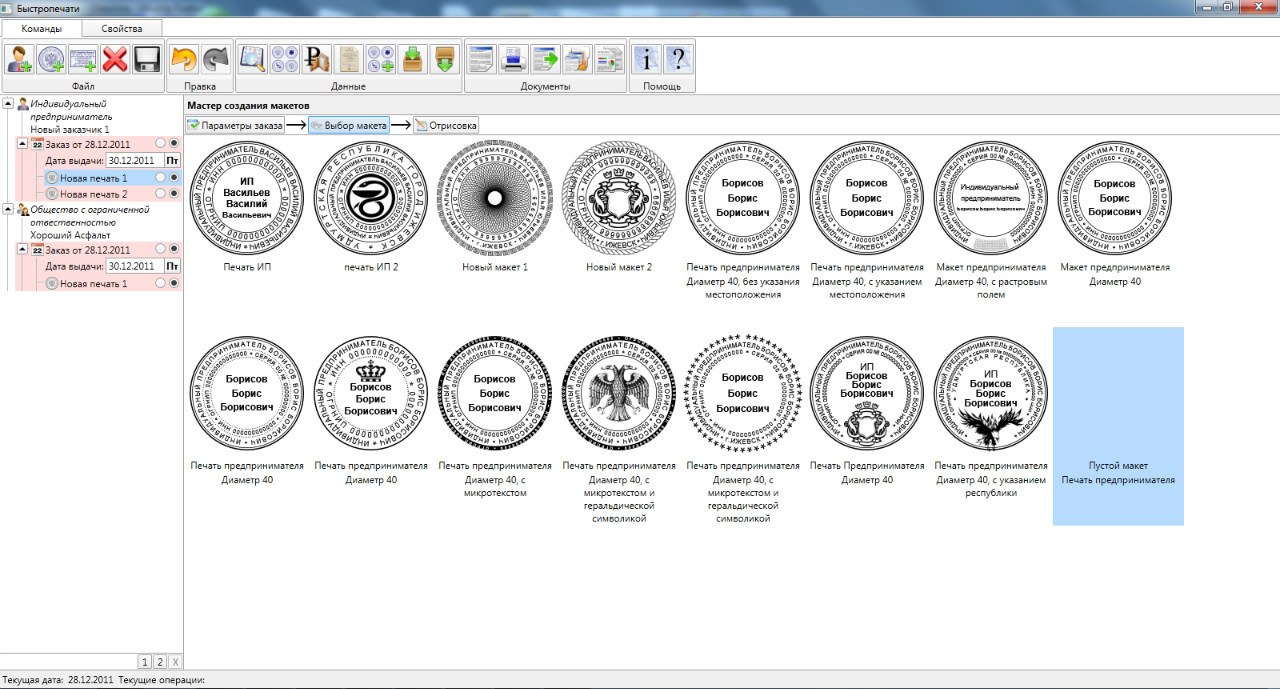This screenshot has width=1280, height=689.
Task: Click the issue date field of Хороший Асфальт
Action: coord(135,266)
